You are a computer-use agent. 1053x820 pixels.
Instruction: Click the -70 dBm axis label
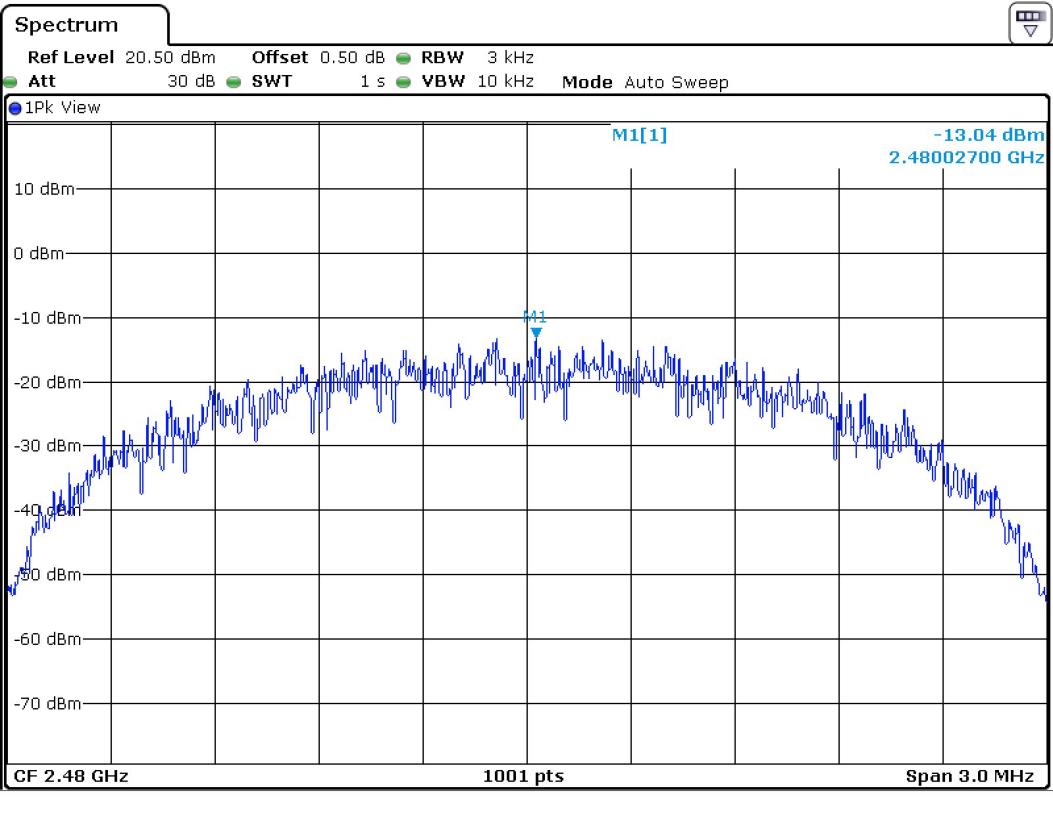coord(47,704)
